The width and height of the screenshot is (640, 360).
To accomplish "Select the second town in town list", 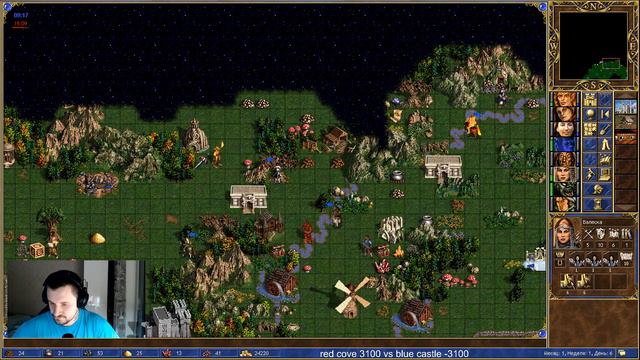I will coord(625,122).
